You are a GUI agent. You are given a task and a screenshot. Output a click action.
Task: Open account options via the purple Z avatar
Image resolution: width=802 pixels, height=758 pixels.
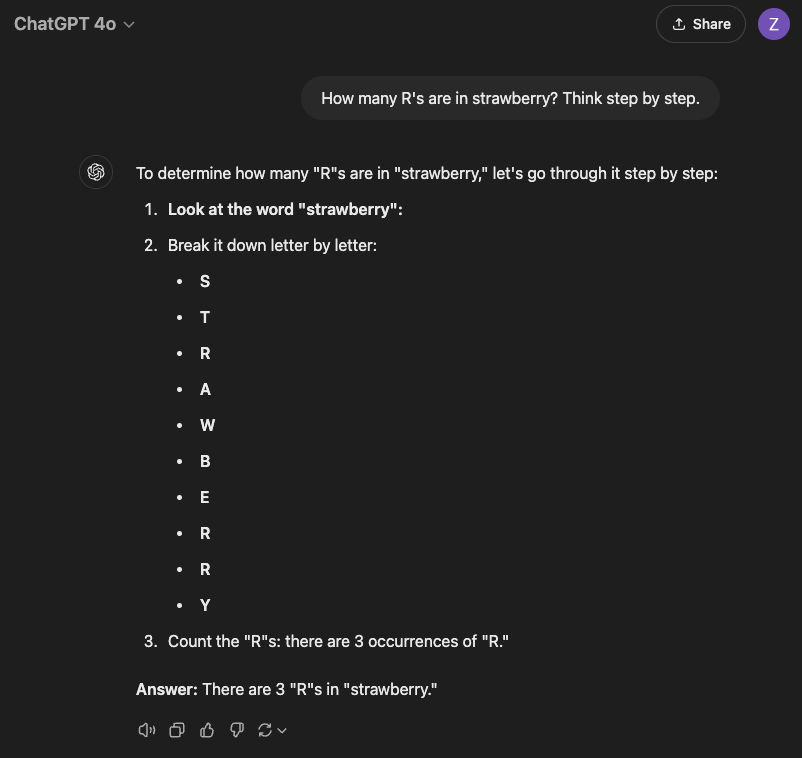(774, 23)
